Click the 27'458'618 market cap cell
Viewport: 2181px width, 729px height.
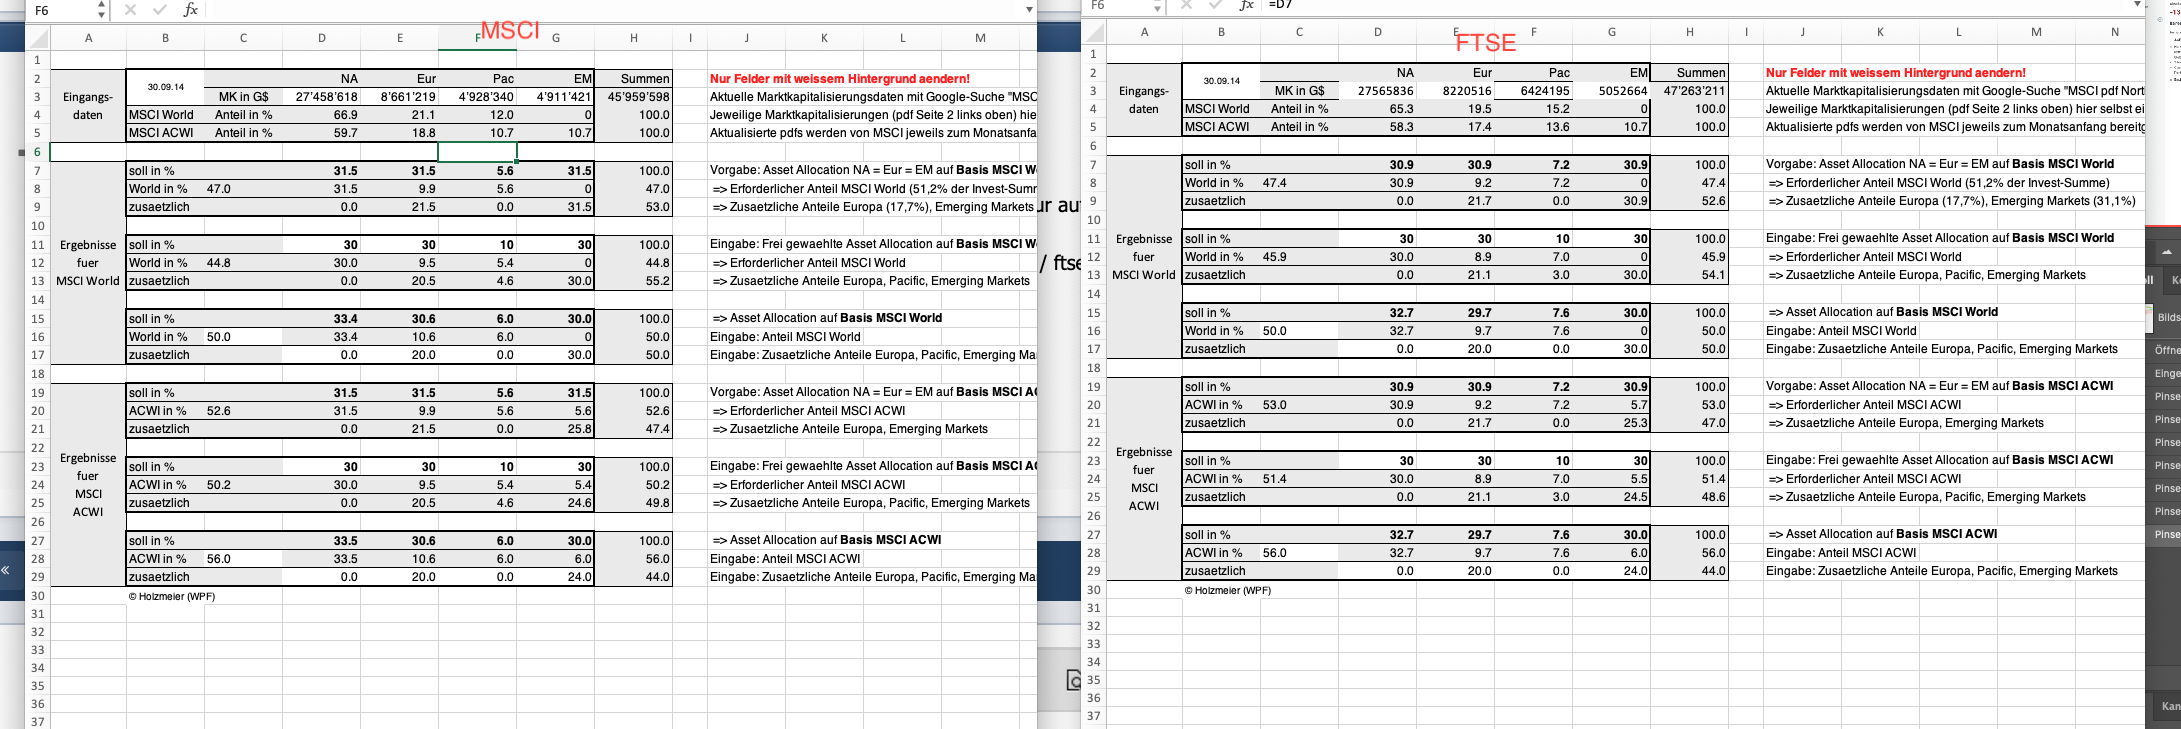[321, 97]
